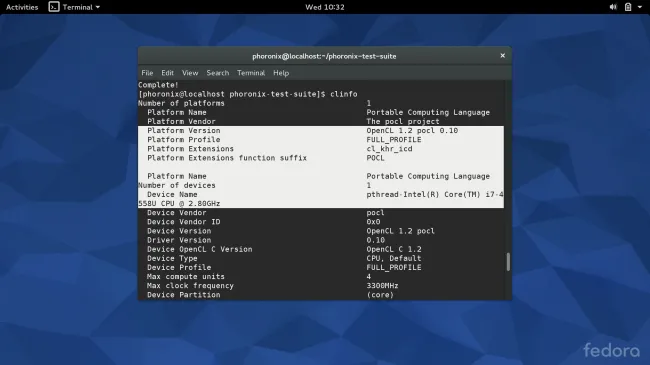Click 'Device Vendor ID' label
The image size is (650, 365).
(184, 222)
